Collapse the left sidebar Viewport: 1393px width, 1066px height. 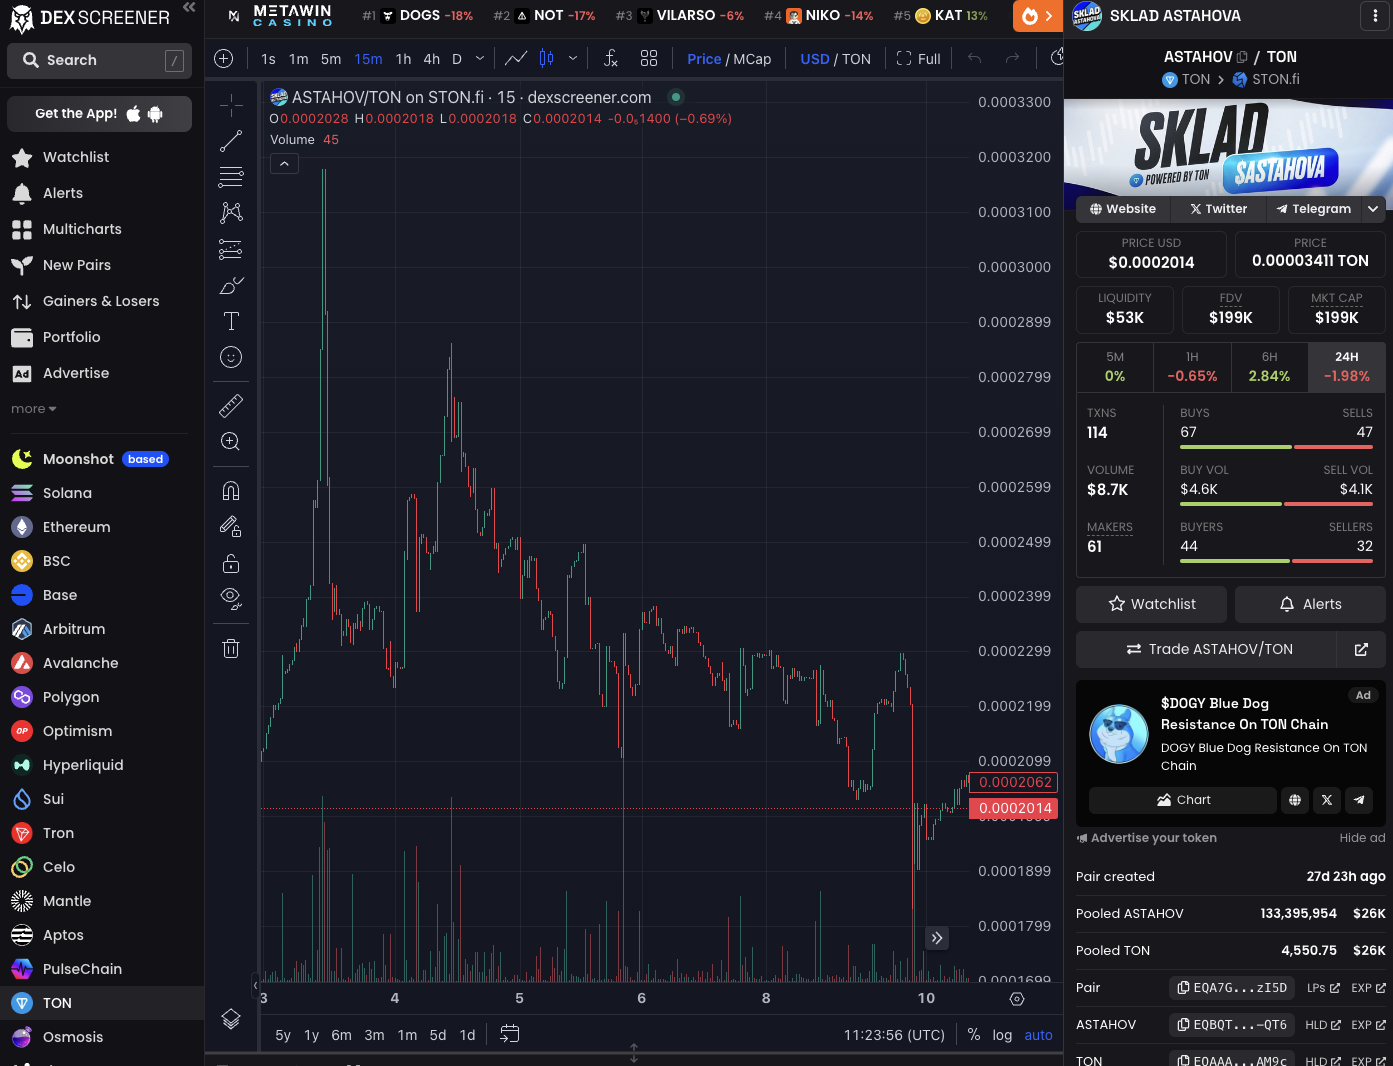point(189,8)
